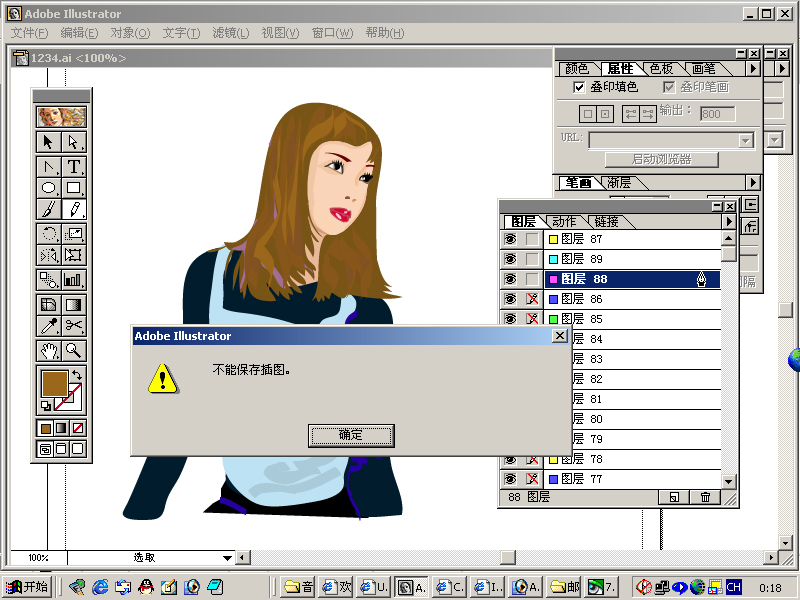
Task: Toggle the 叠印填色 checkbox
Action: (x=579, y=87)
